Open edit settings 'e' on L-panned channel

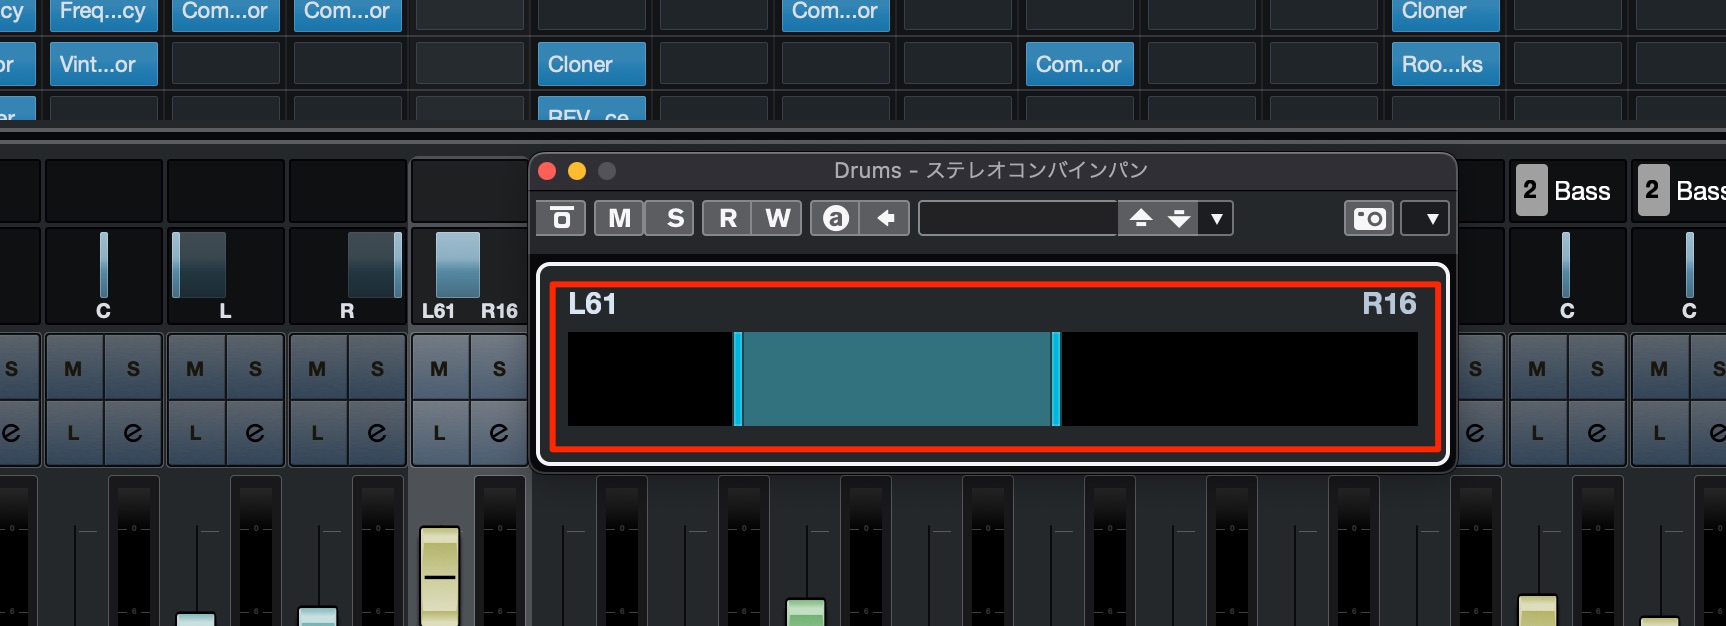pos(255,433)
